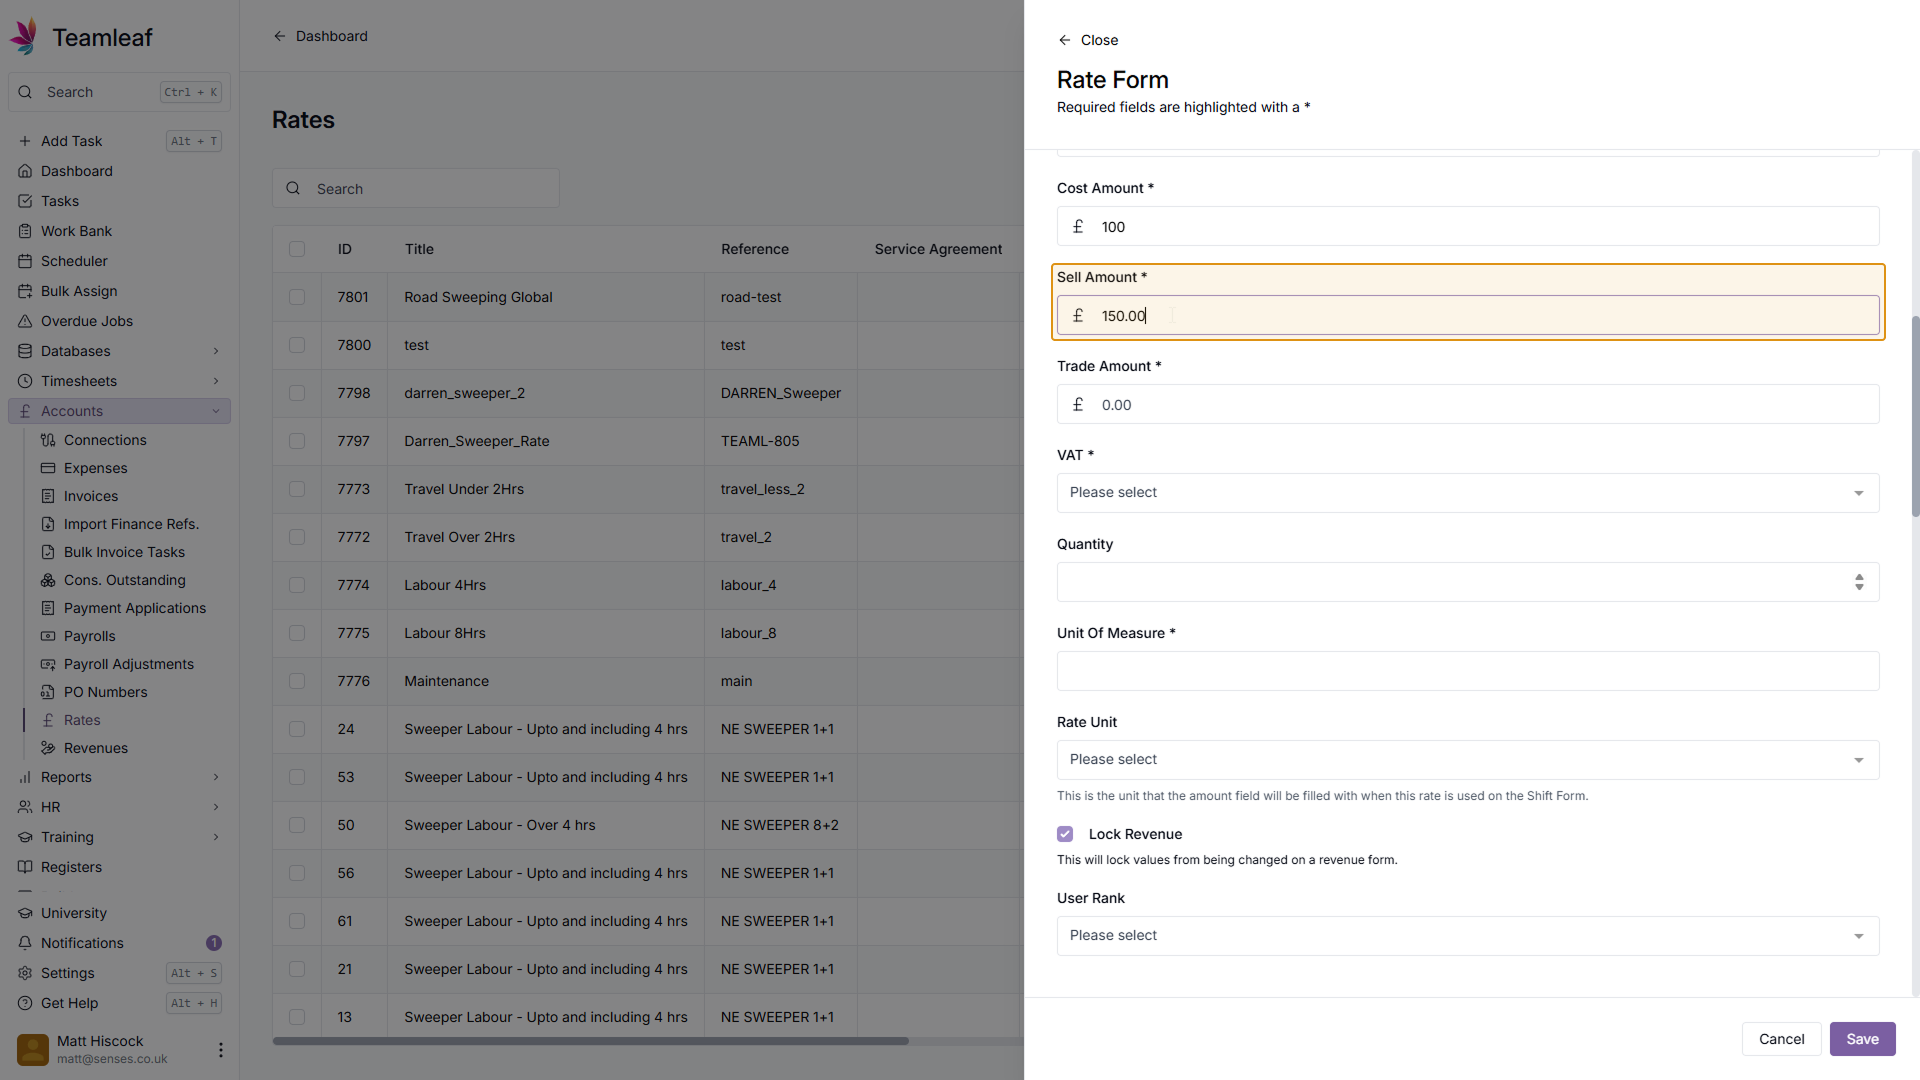
Task: Tick checkbox for Road Sweeping Global row
Action: [x=297, y=297]
